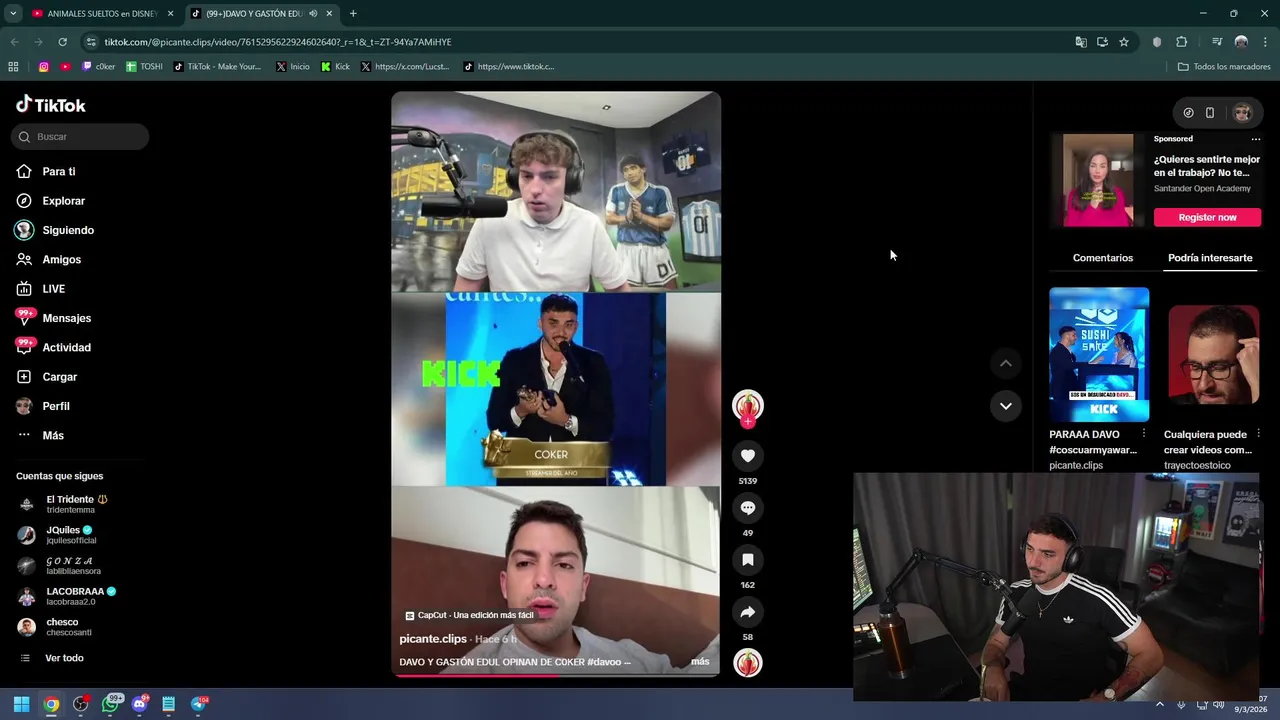Open the TikTok coins icon in top pill
1280x720 pixels.
(x=1188, y=113)
